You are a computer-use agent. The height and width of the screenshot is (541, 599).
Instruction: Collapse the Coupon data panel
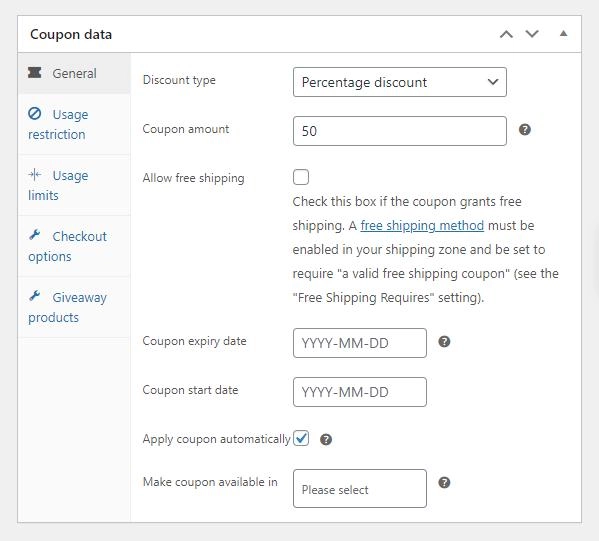coord(563,34)
